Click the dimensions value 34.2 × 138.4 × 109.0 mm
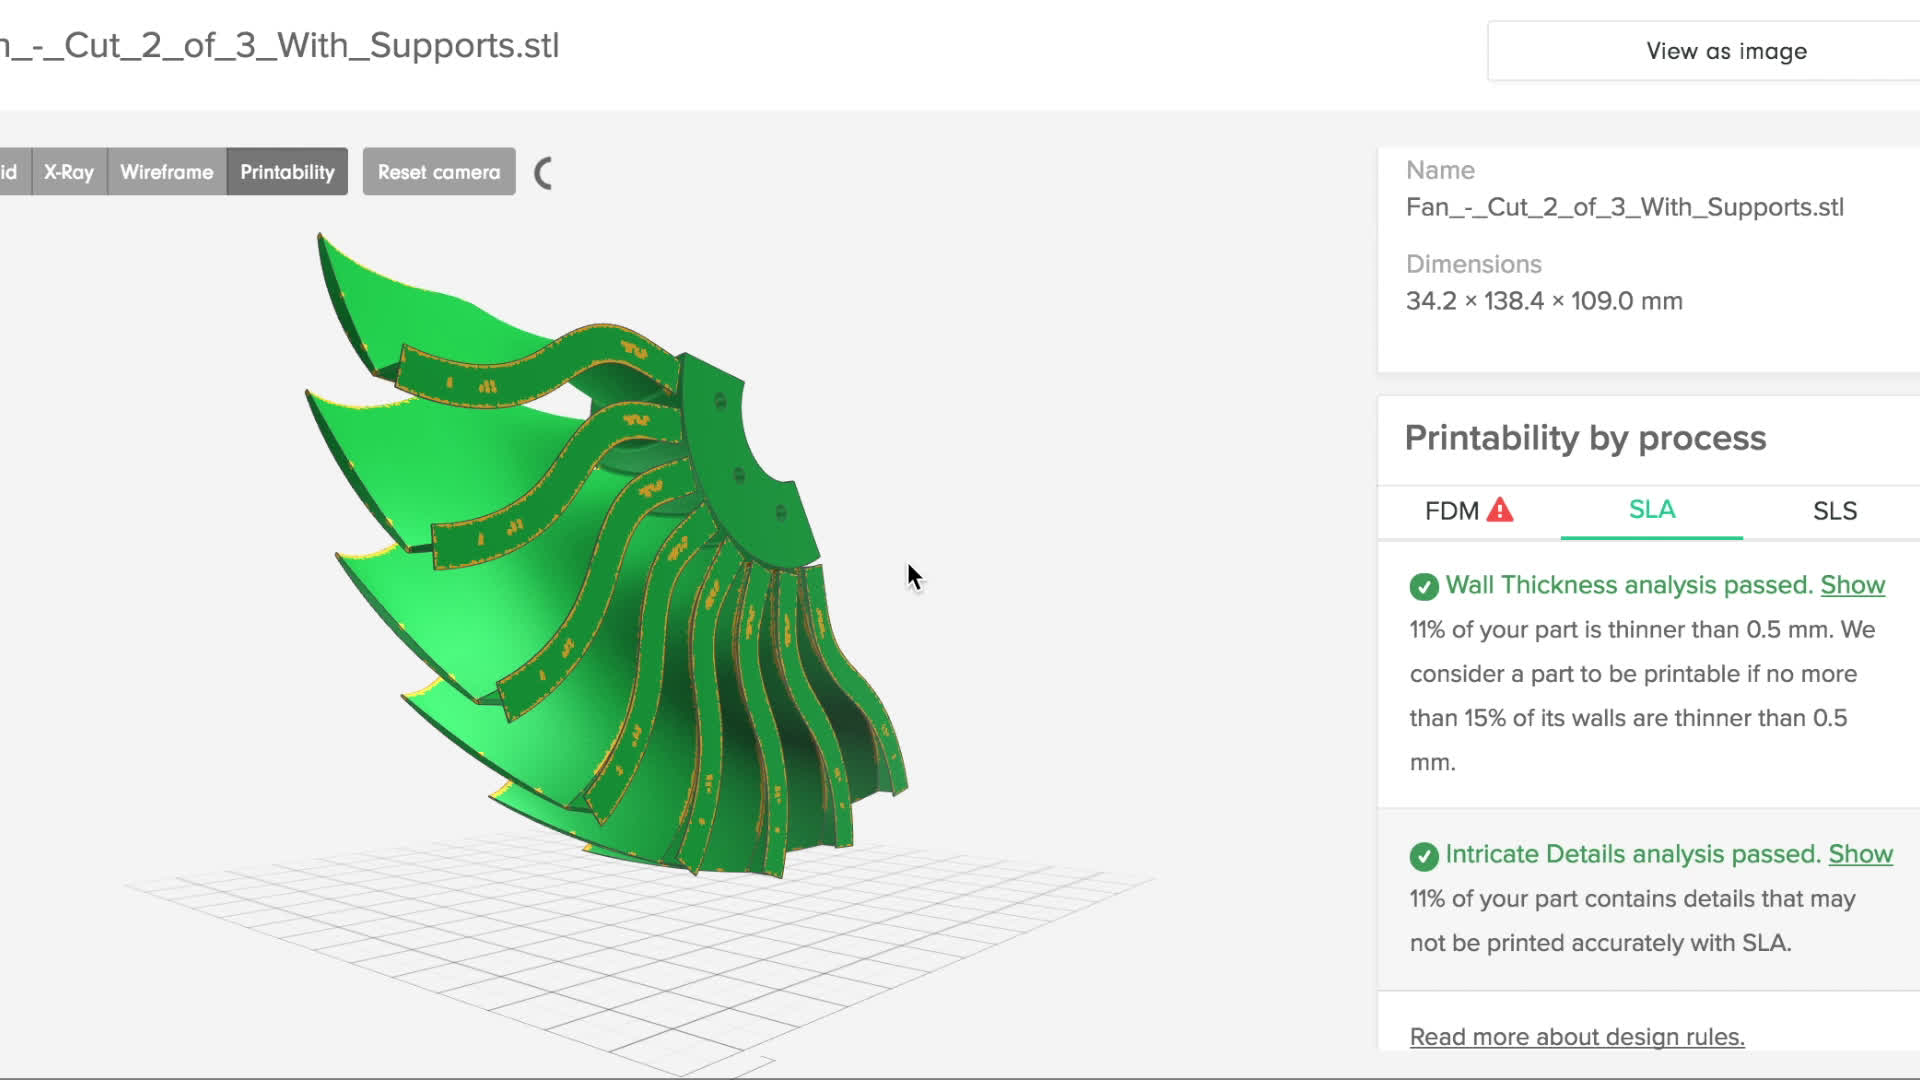Viewport: 1920px width, 1080px height. 1544,301
